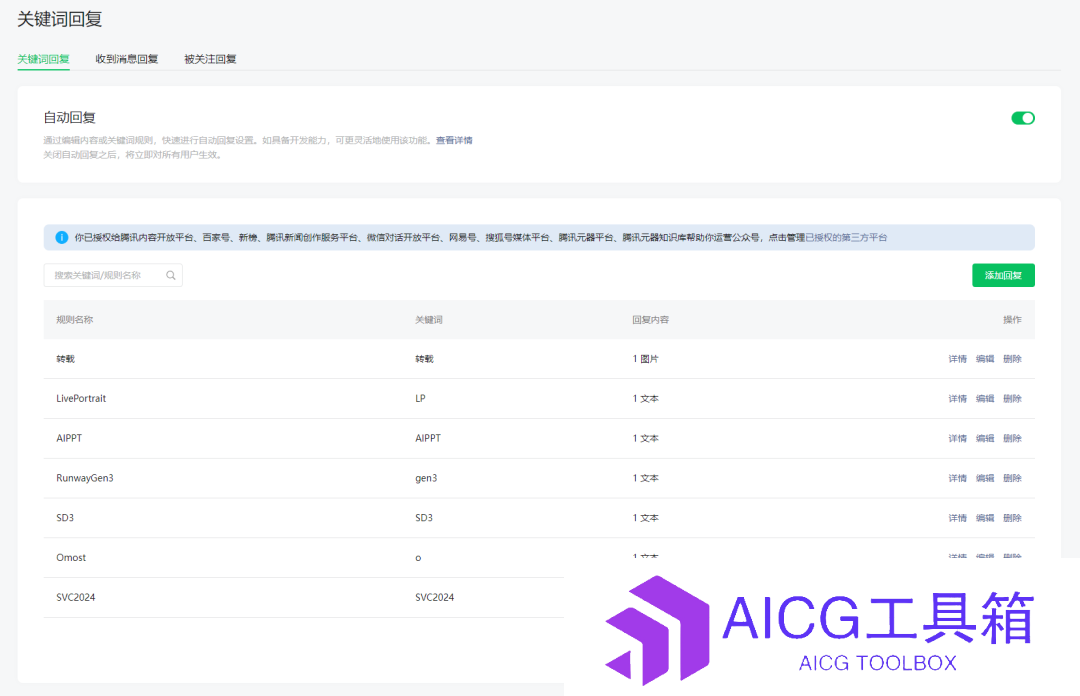Switch to the 关键词回复 tab

[43, 59]
